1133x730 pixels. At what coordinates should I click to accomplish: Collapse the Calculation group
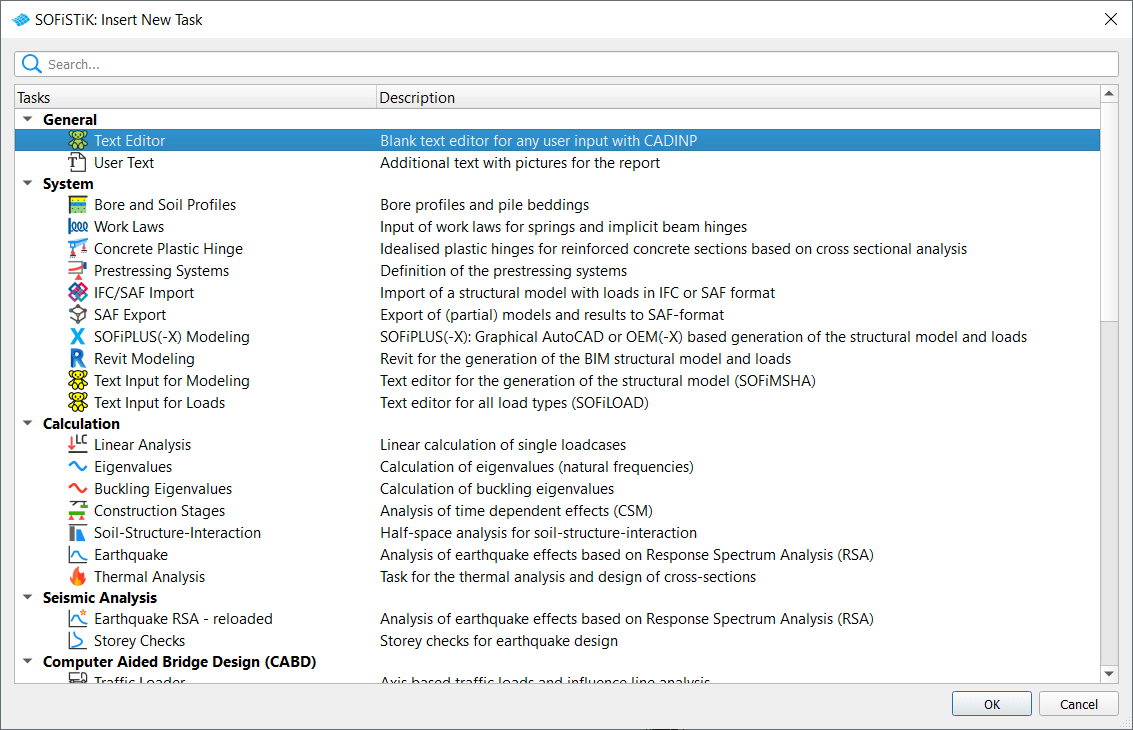[26, 423]
